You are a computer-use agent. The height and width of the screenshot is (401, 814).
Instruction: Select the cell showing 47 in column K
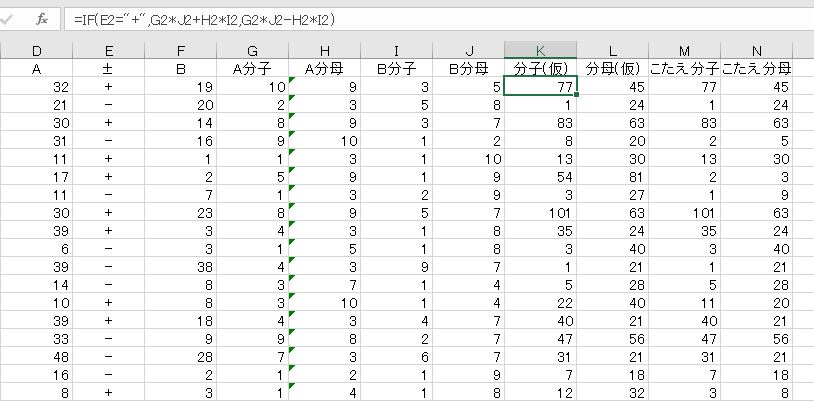pyautogui.click(x=540, y=339)
